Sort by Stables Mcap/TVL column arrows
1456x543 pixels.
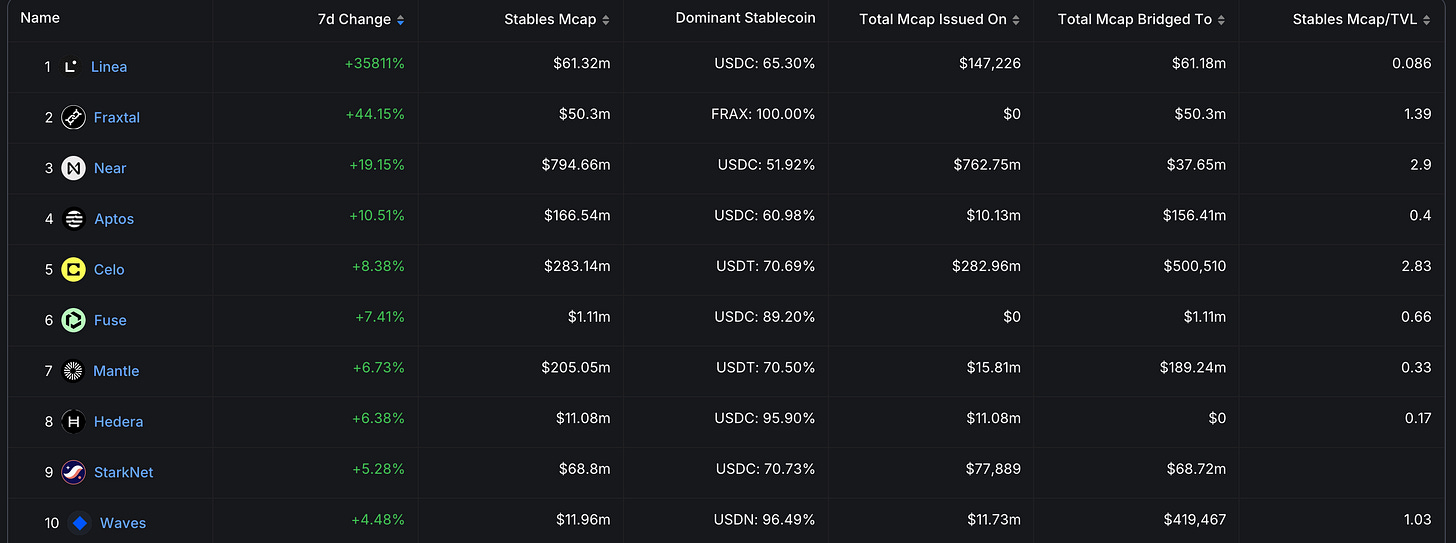pyautogui.click(x=1427, y=20)
